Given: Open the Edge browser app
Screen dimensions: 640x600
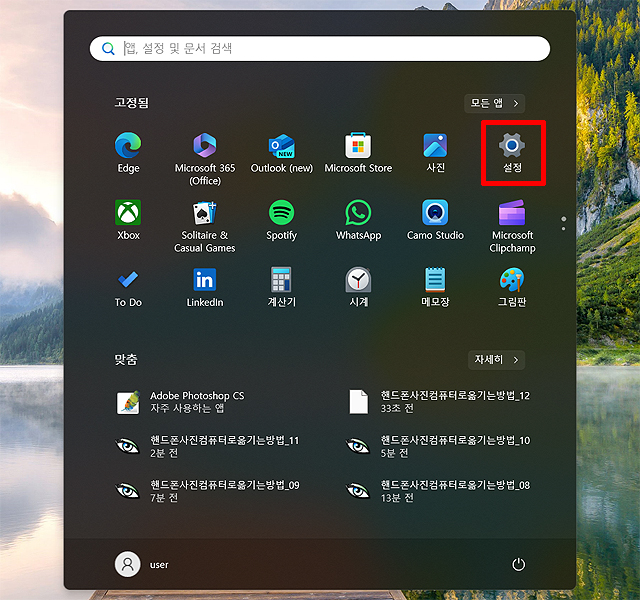Looking at the screenshot, I should point(128,153).
